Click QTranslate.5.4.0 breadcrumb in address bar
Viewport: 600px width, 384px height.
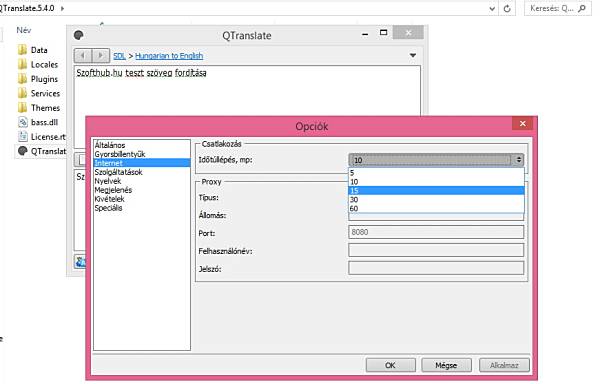pyautogui.click(x=27, y=8)
